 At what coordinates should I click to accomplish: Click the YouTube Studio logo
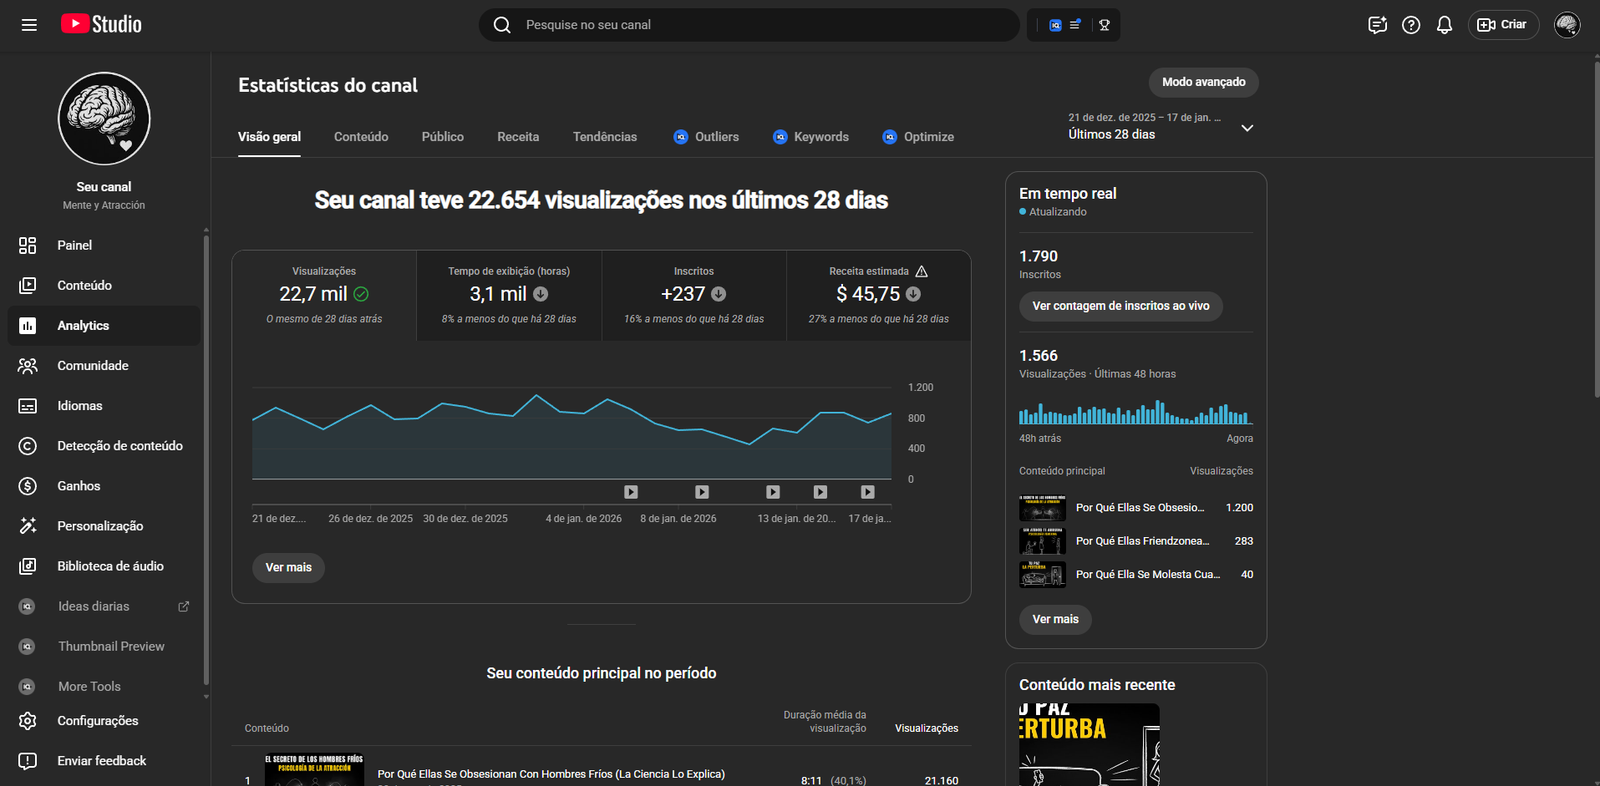101,24
